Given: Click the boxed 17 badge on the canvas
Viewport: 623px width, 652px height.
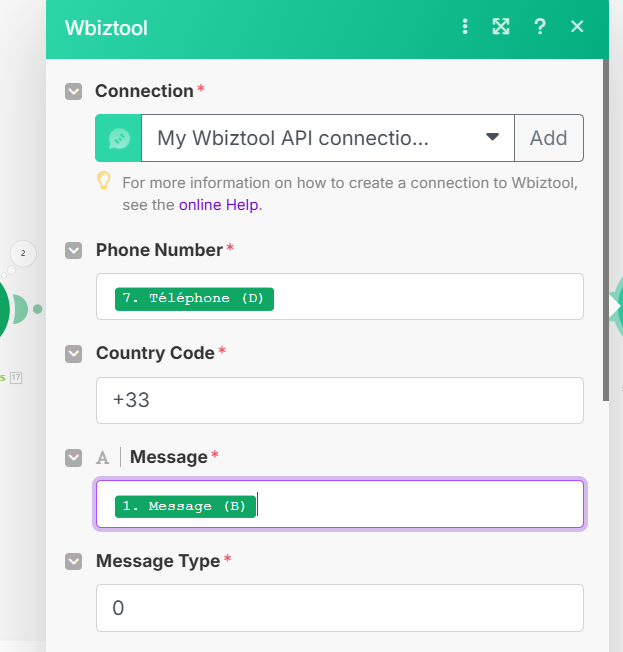Looking at the screenshot, I should coord(16,378).
